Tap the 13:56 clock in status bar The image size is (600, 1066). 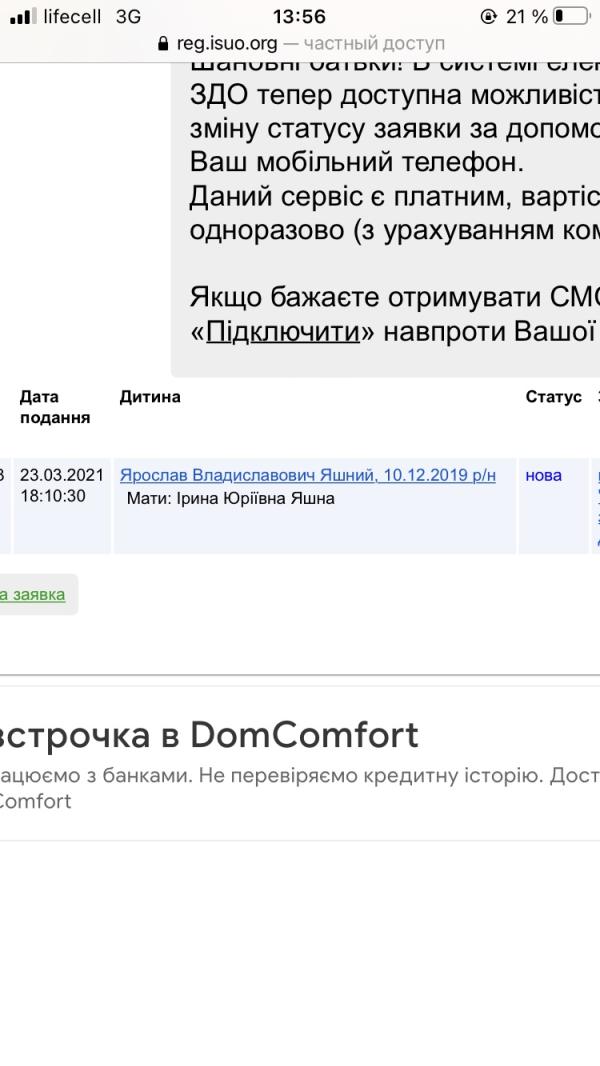pos(300,16)
